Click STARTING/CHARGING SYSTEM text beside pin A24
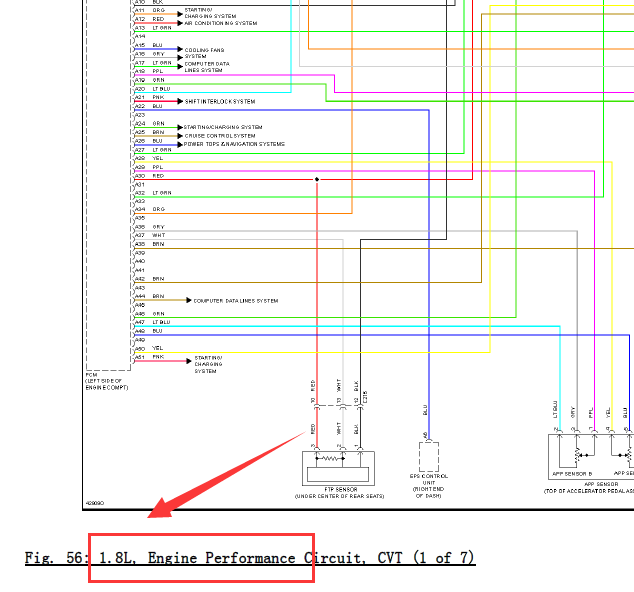 (223, 127)
